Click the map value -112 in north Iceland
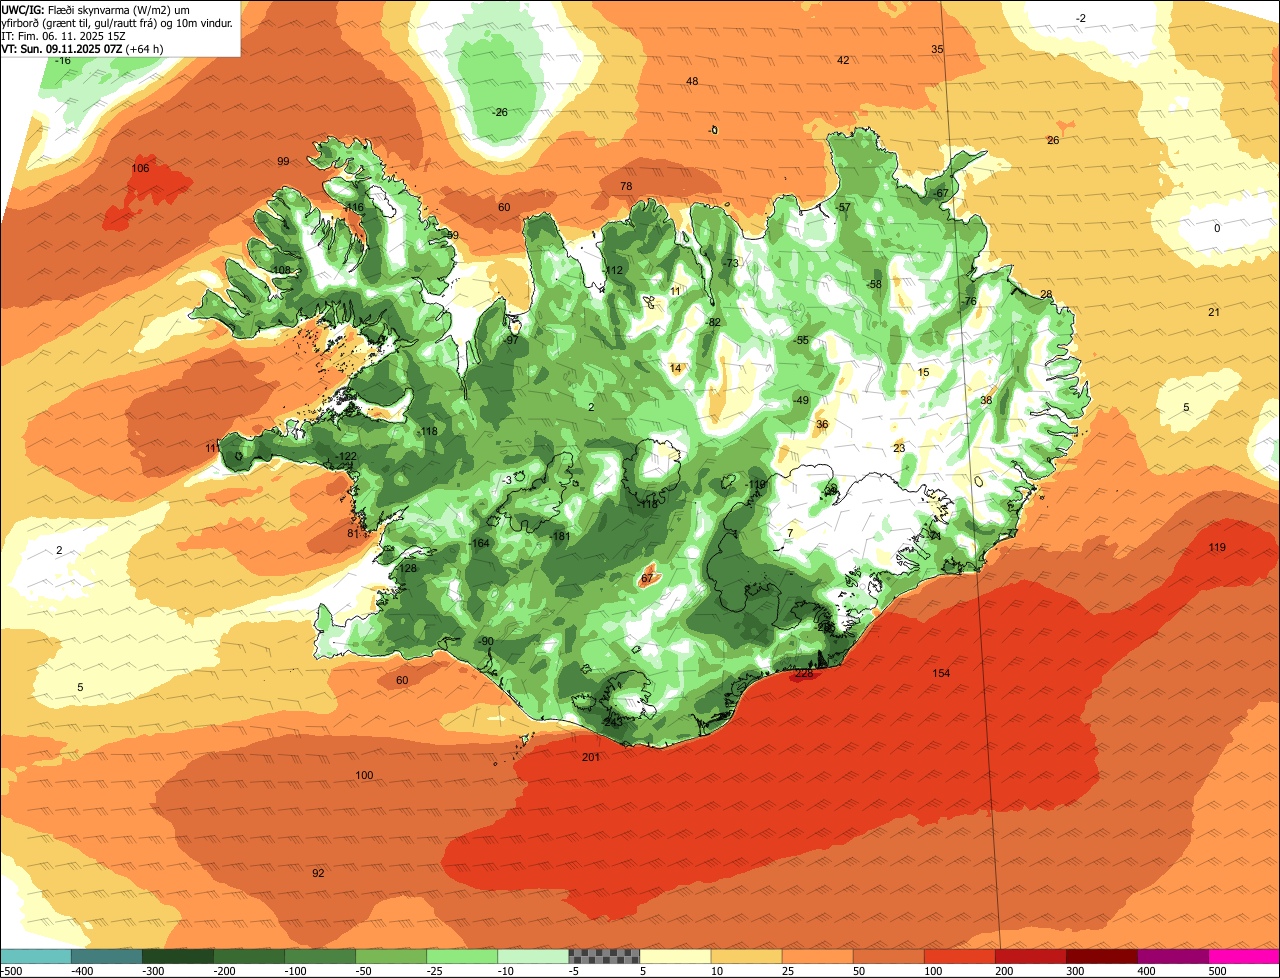This screenshot has width=1280, height=978. 613,270
